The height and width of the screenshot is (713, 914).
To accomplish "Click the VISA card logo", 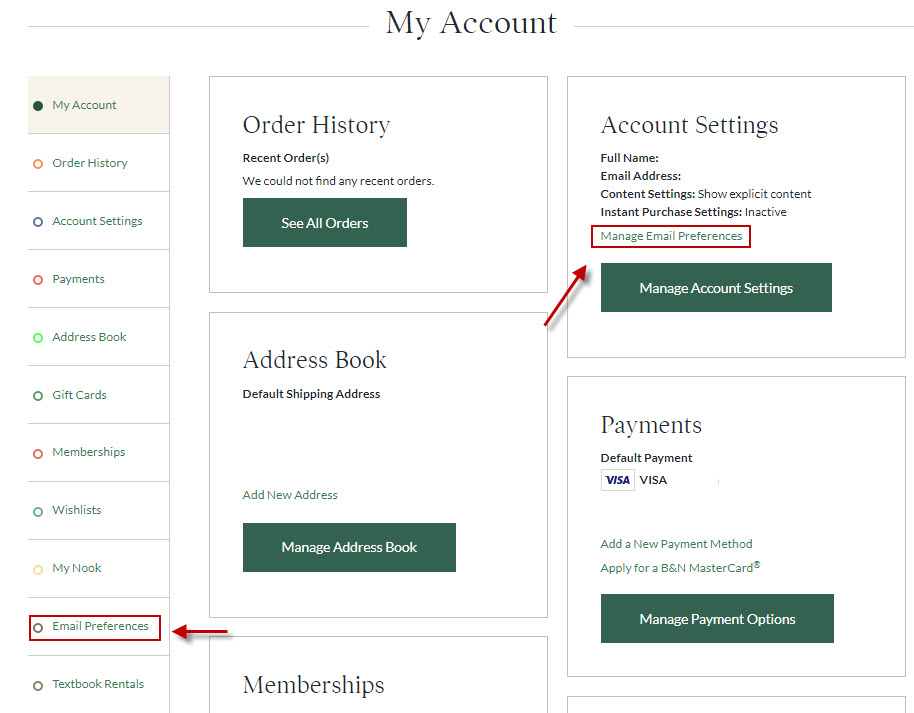I will coord(617,480).
